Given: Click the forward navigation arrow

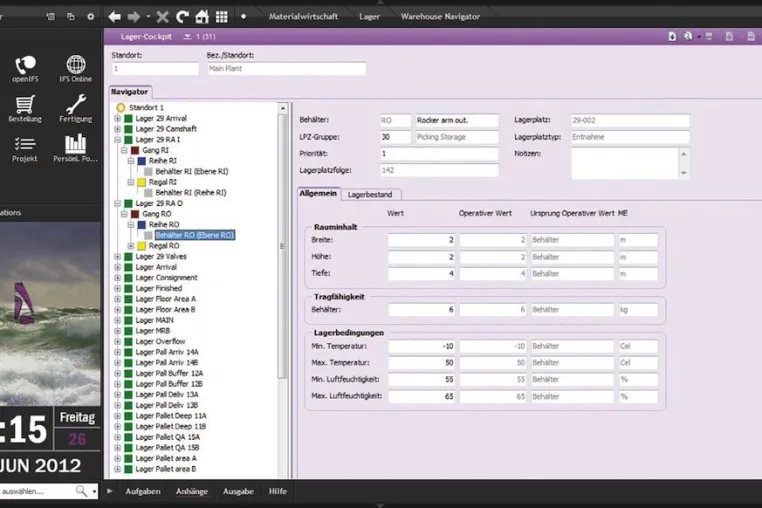Looking at the screenshot, I should point(134,17).
